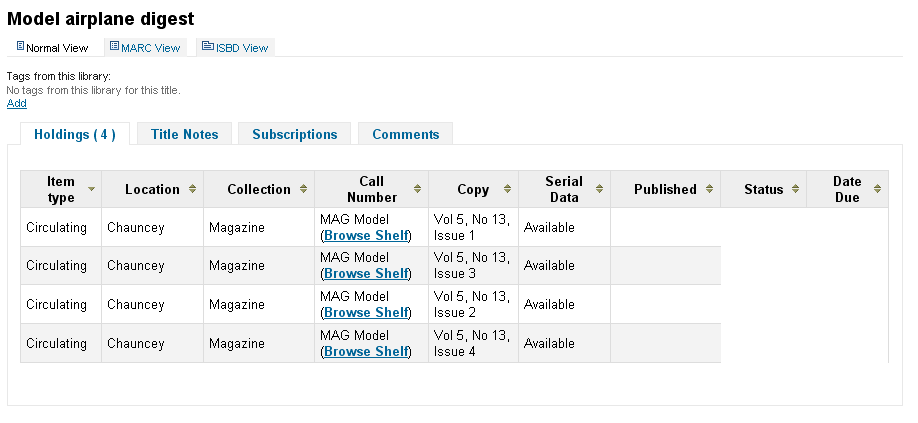The height and width of the screenshot is (423, 918).
Task: Click the Collection column sort arrows
Action: click(x=304, y=189)
